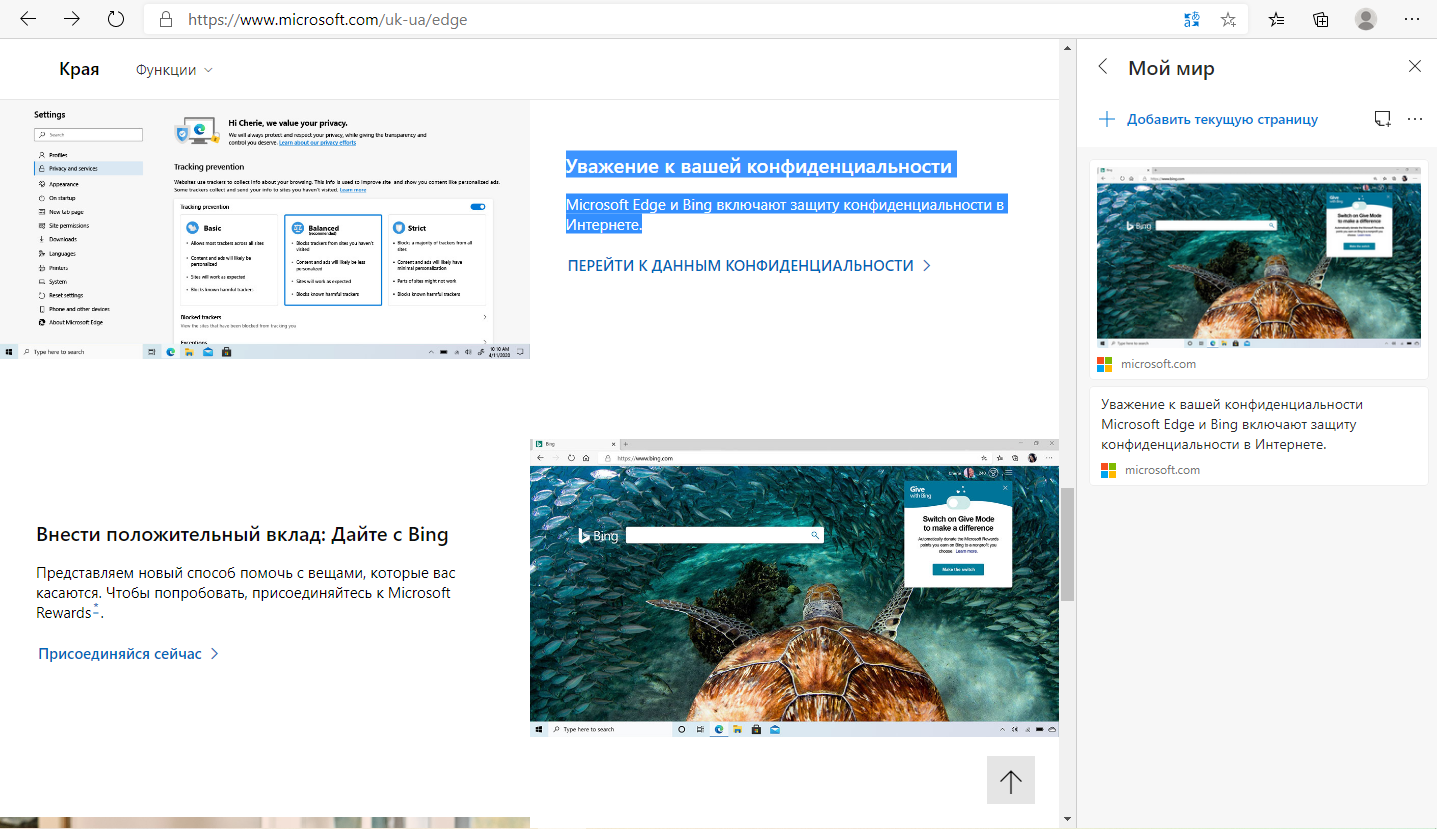
Task: Click the Settings screenshot image
Action: click(265, 229)
